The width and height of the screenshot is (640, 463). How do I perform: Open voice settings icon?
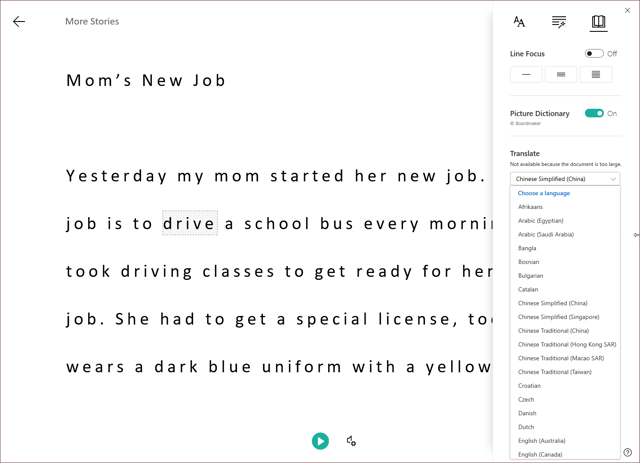[351, 441]
